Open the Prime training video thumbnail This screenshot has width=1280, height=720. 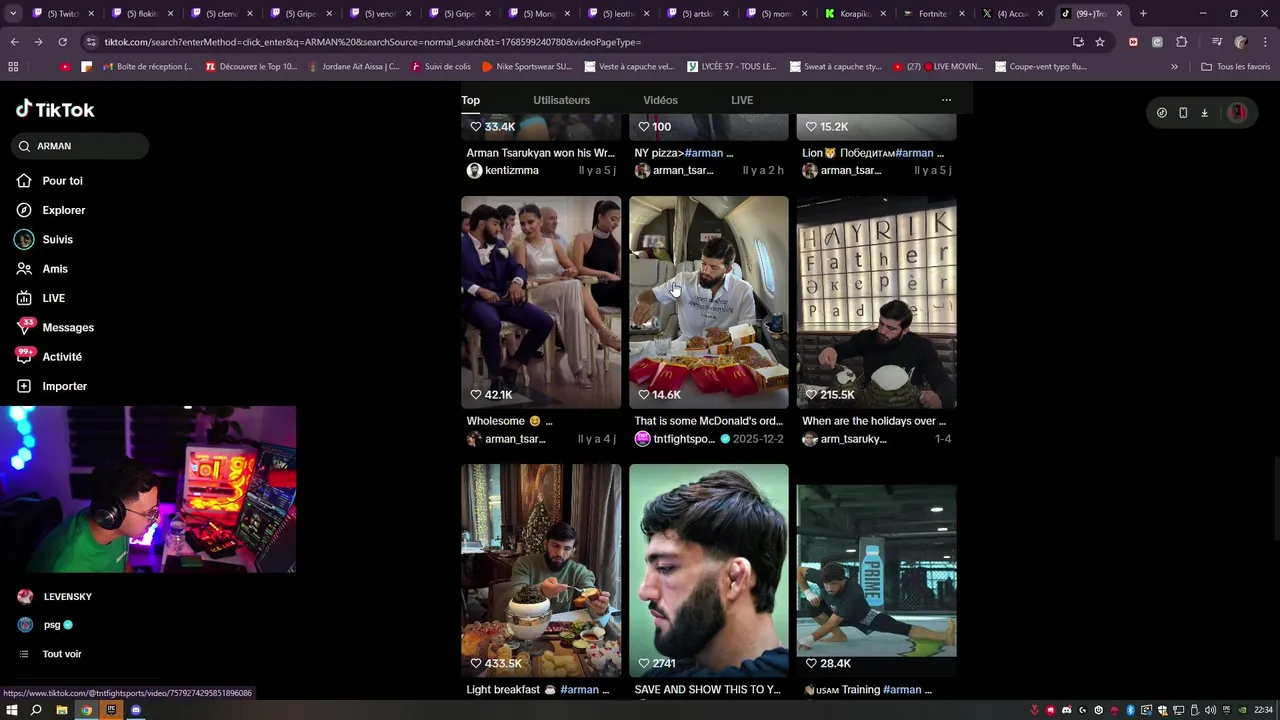coord(876,570)
